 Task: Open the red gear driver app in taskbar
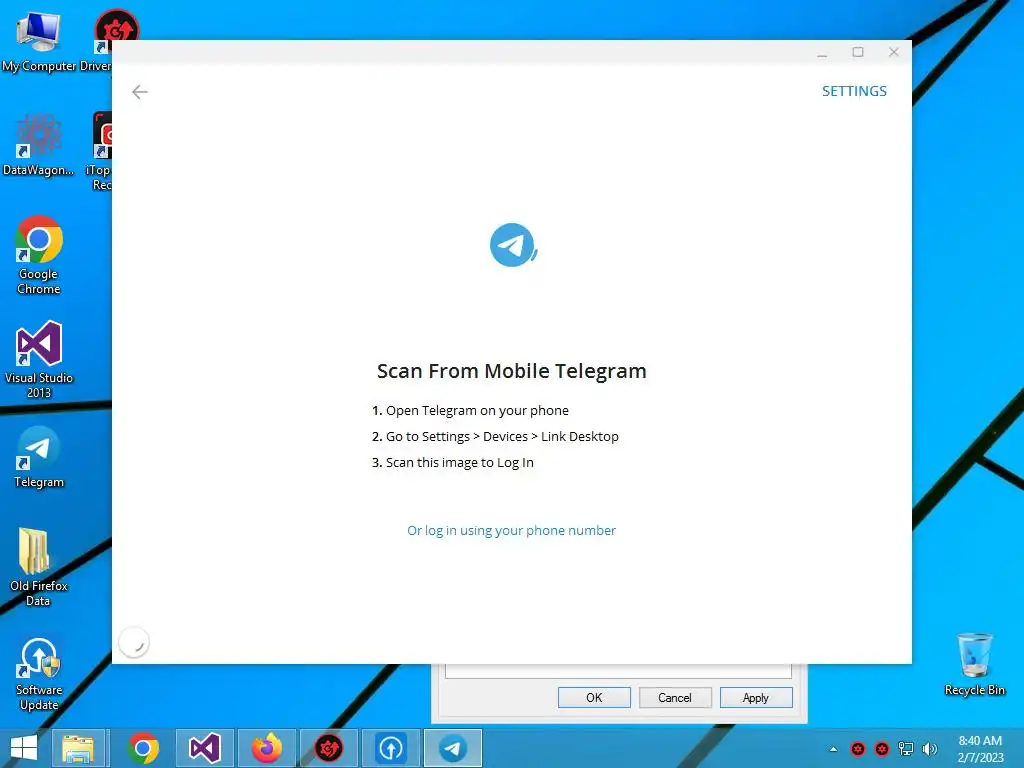[328, 748]
